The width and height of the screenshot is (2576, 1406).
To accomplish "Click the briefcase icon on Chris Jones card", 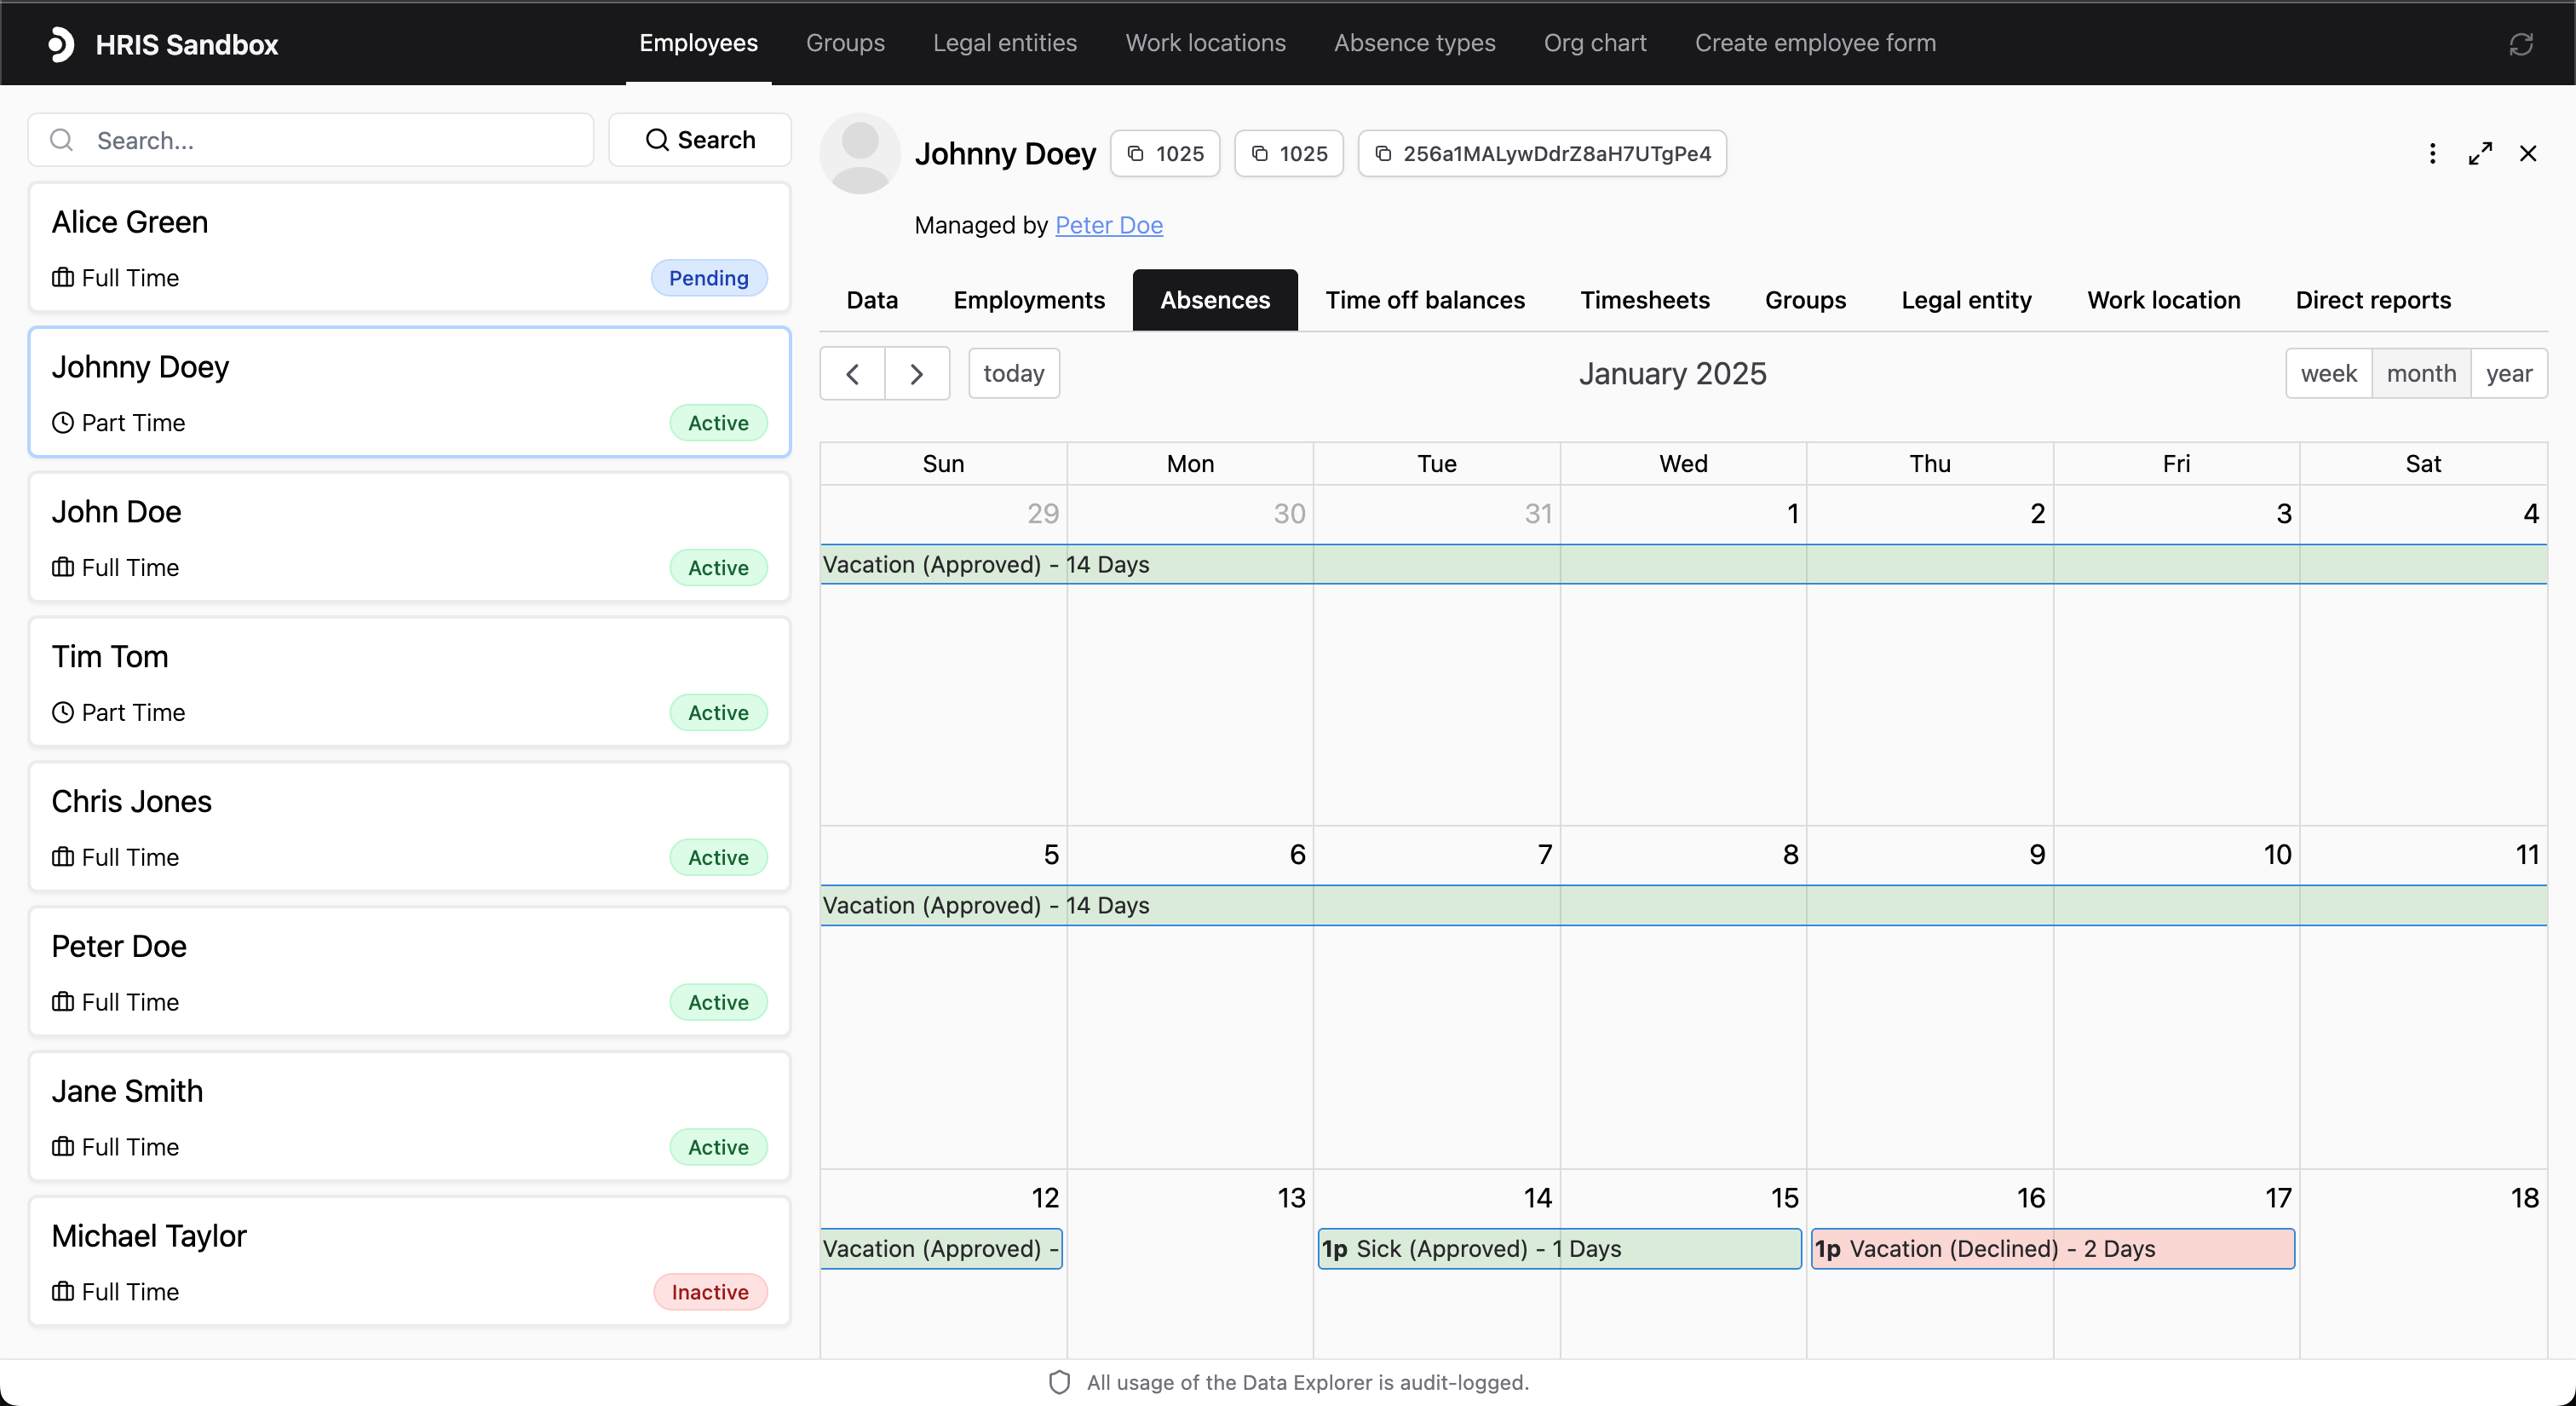I will click(63, 857).
